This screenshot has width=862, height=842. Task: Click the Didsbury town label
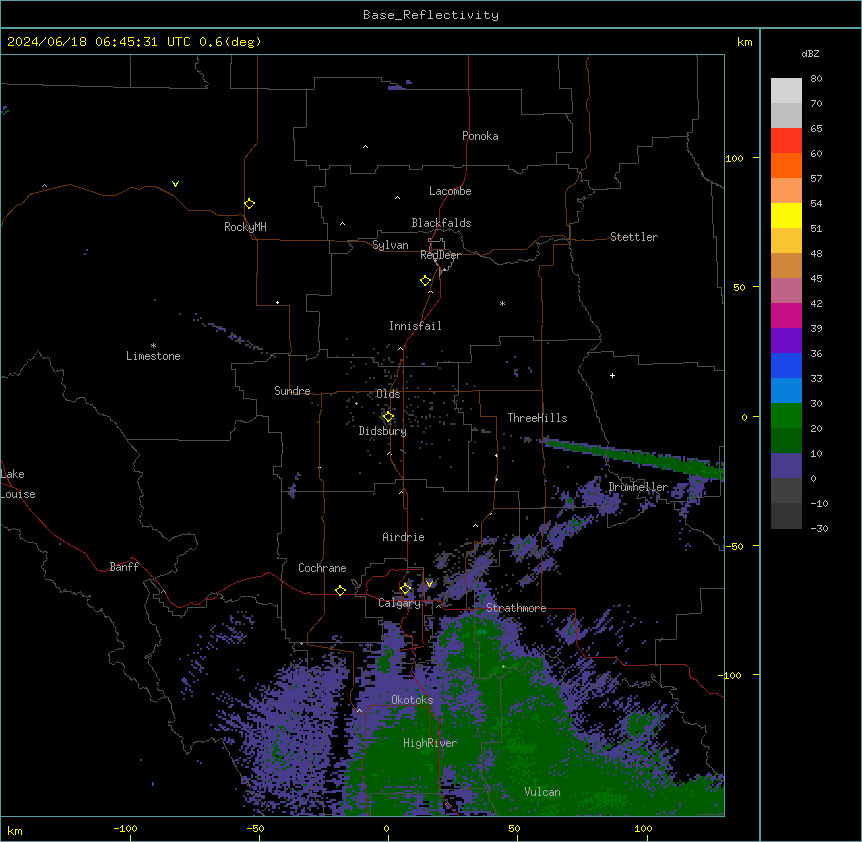[x=383, y=431]
